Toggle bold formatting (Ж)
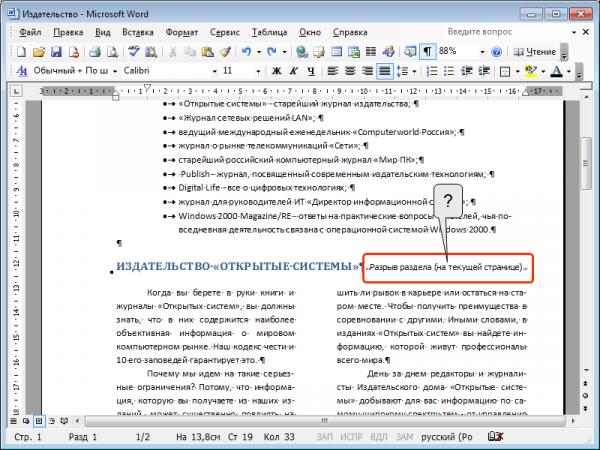This screenshot has width=600, height=450. [276, 71]
